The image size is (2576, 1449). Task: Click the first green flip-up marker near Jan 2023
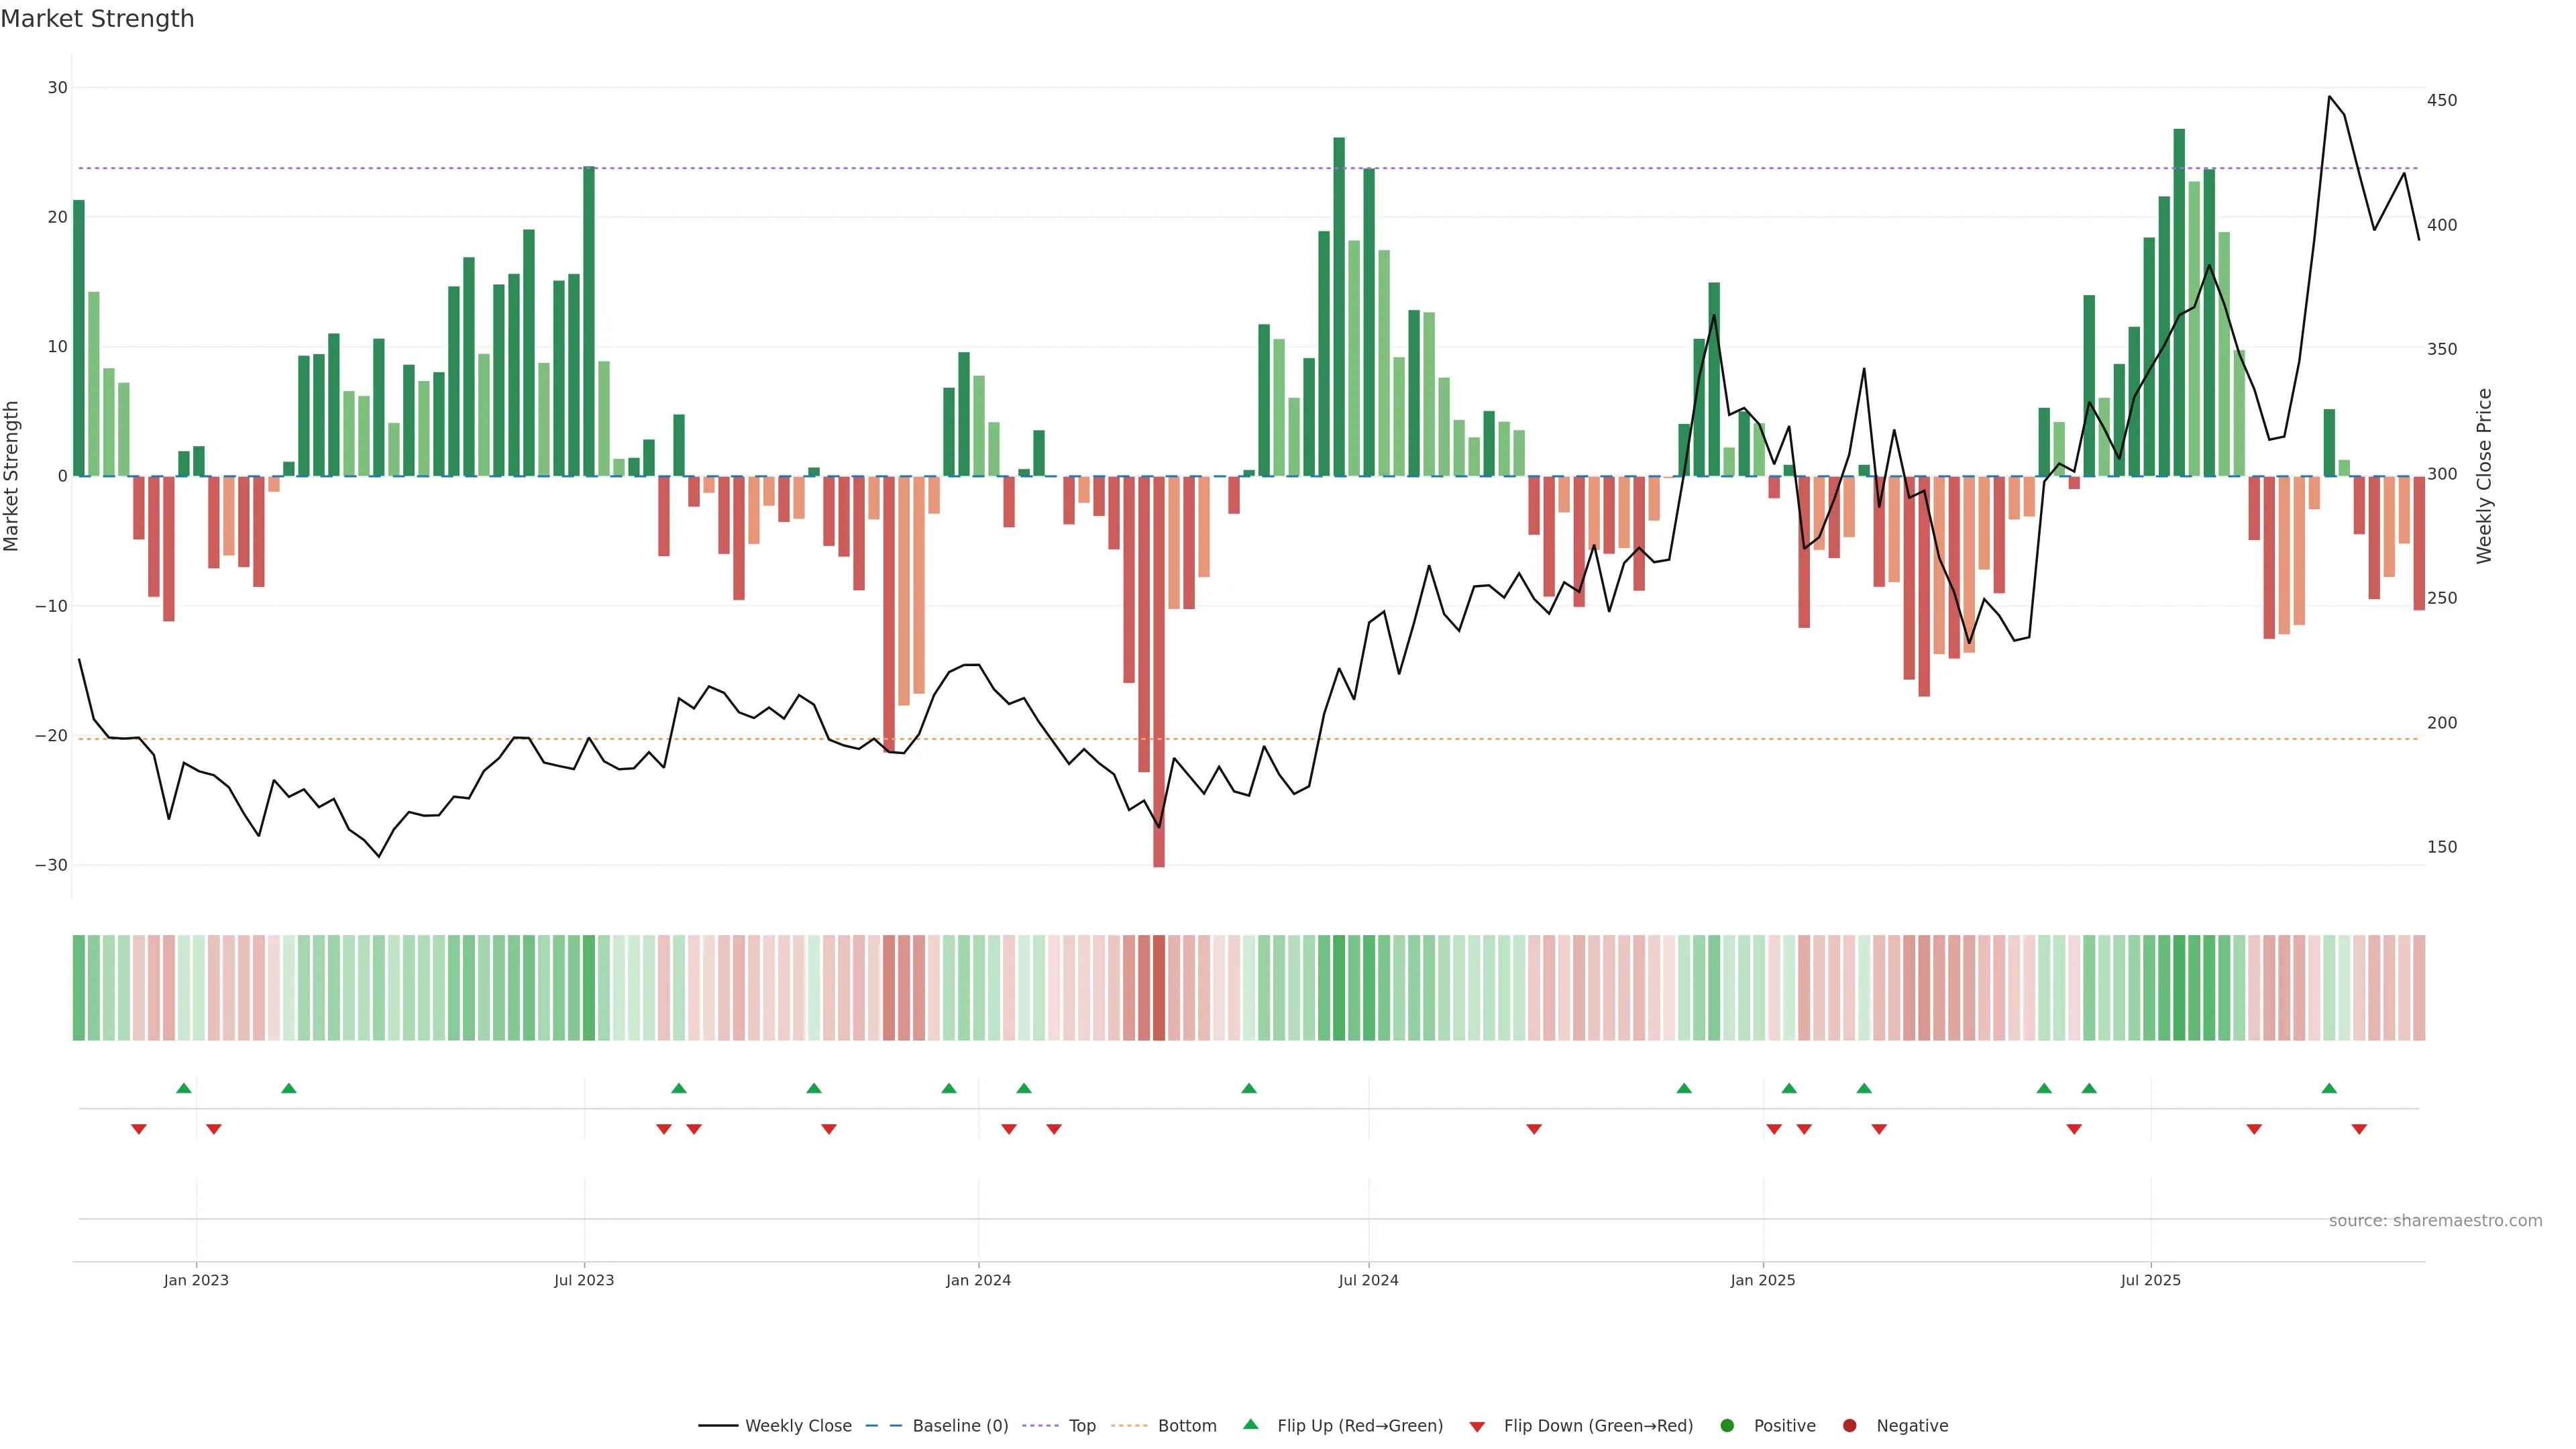[184, 1088]
